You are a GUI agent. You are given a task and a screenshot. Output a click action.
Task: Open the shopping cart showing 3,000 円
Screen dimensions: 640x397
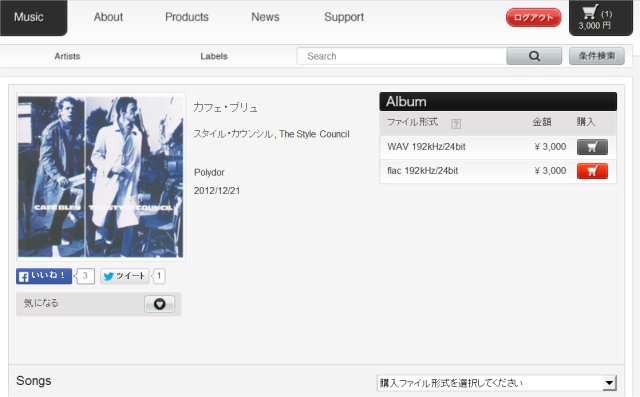click(x=601, y=18)
